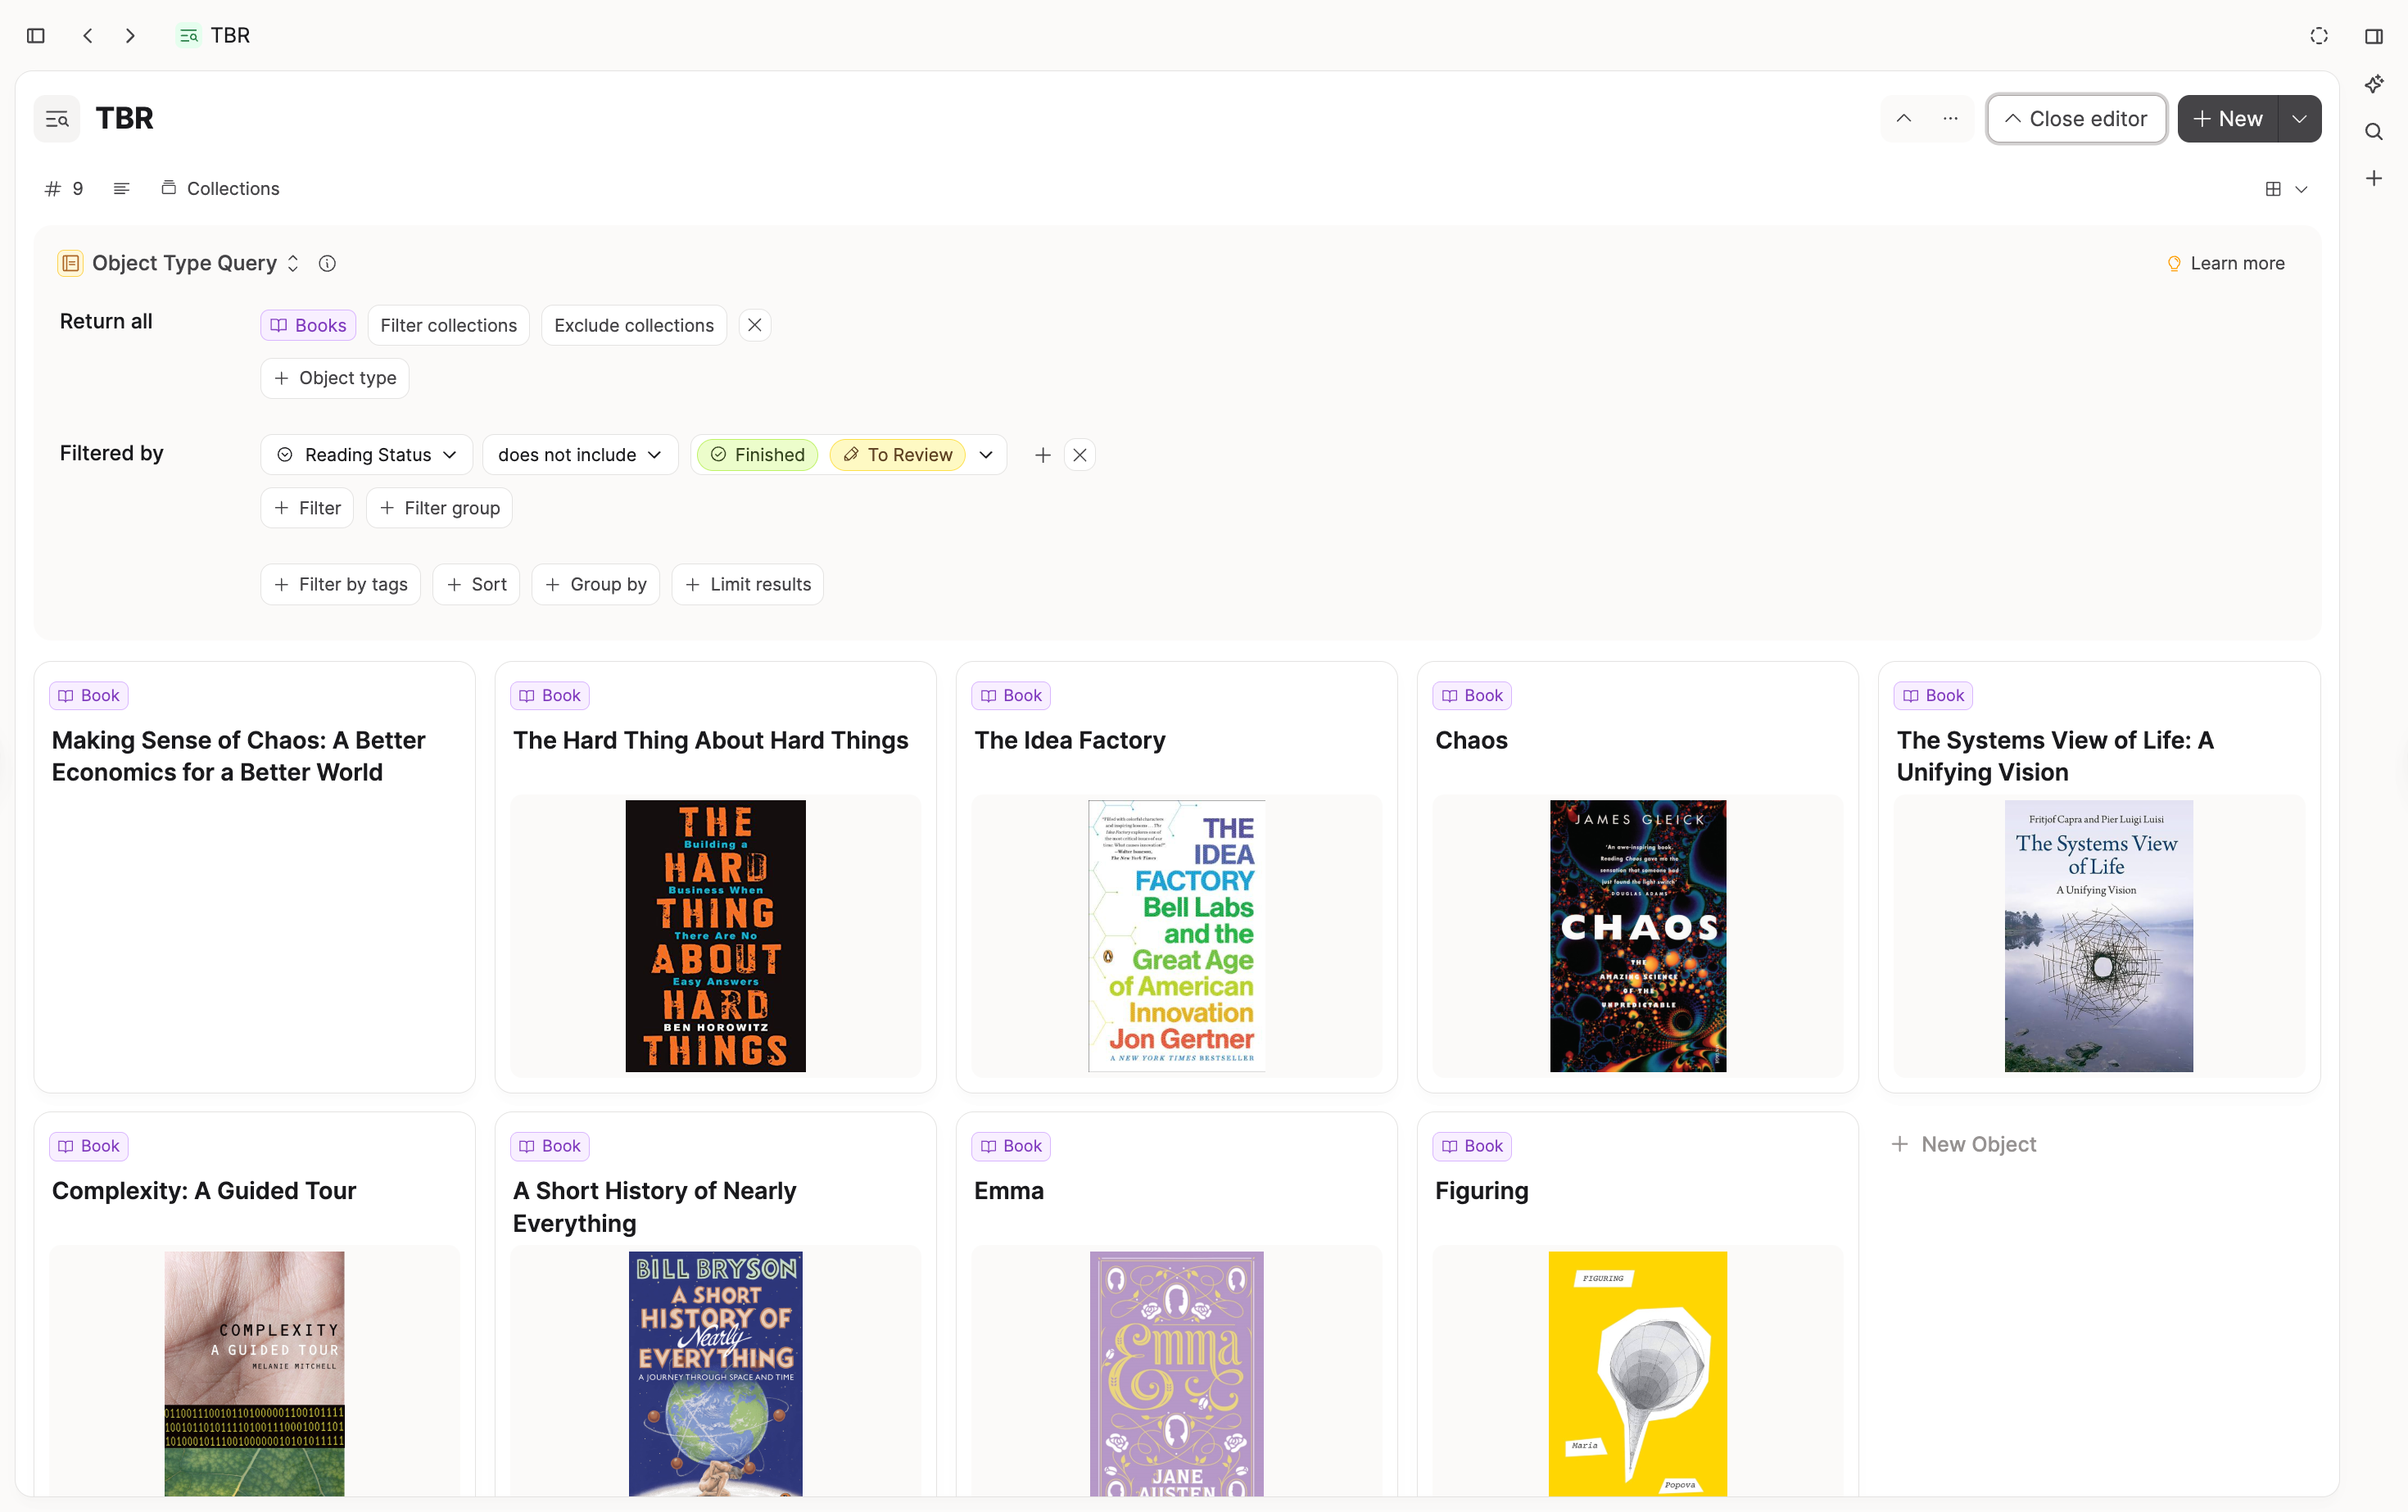This screenshot has width=2408, height=1512.
Task: Click the plus icon in right rail
Action: tap(2373, 178)
